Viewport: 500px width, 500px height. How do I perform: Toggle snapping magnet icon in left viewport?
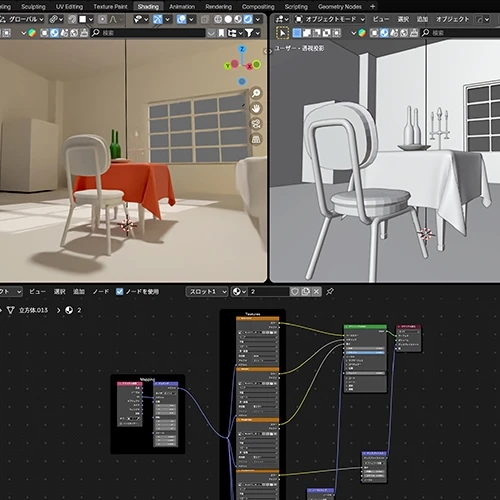coord(72,19)
